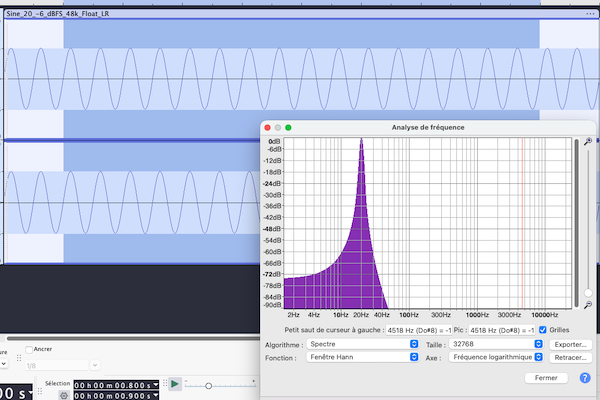The height and width of the screenshot is (400, 600).
Task: Open Taille dropdown showing 32768
Action: click(x=496, y=344)
